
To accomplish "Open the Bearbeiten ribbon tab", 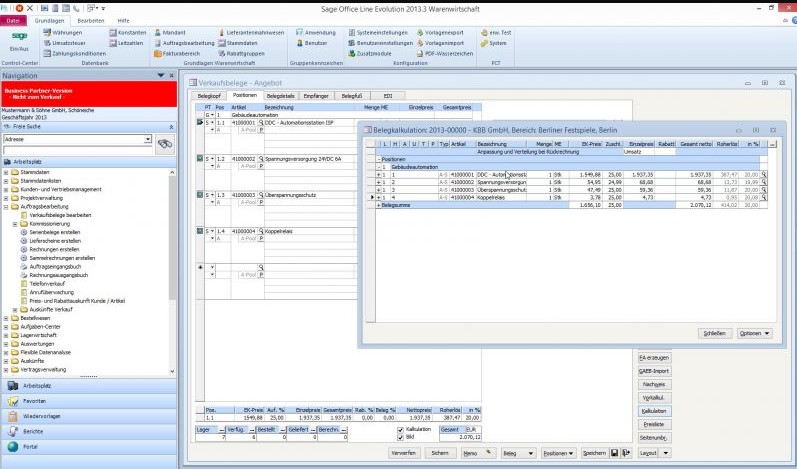I will [x=90, y=20].
